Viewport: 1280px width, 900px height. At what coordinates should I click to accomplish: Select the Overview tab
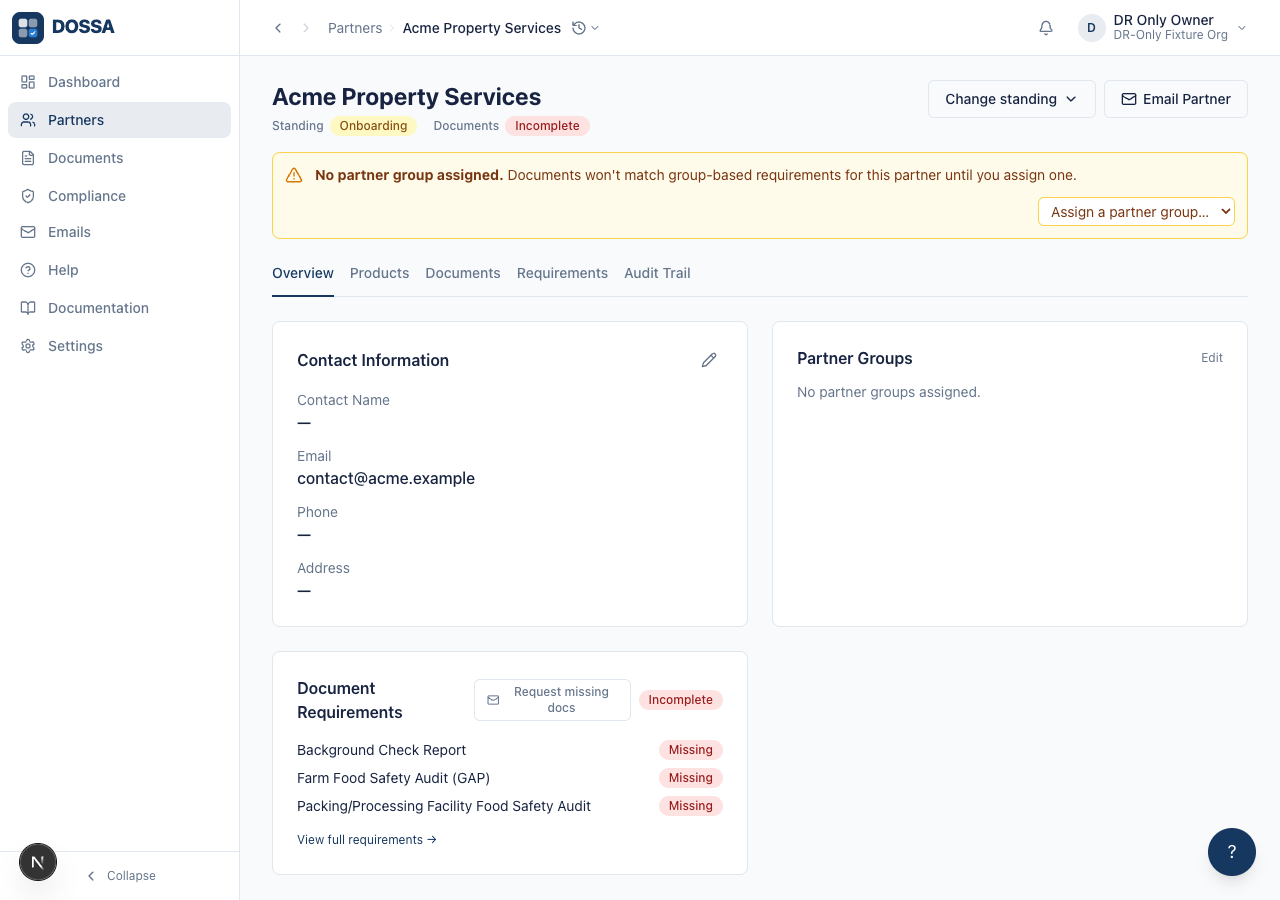click(303, 273)
